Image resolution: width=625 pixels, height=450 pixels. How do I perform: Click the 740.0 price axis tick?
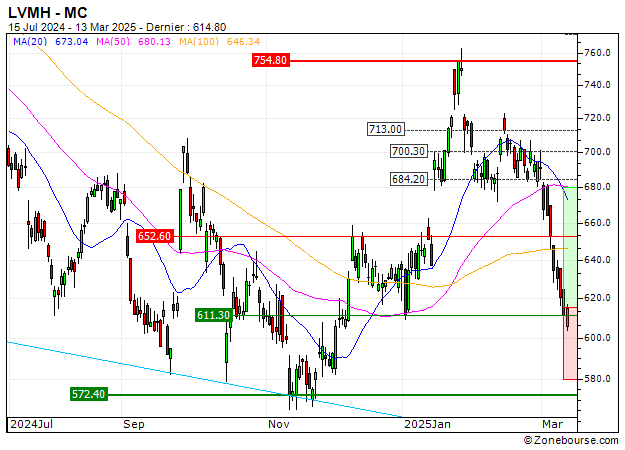597,84
